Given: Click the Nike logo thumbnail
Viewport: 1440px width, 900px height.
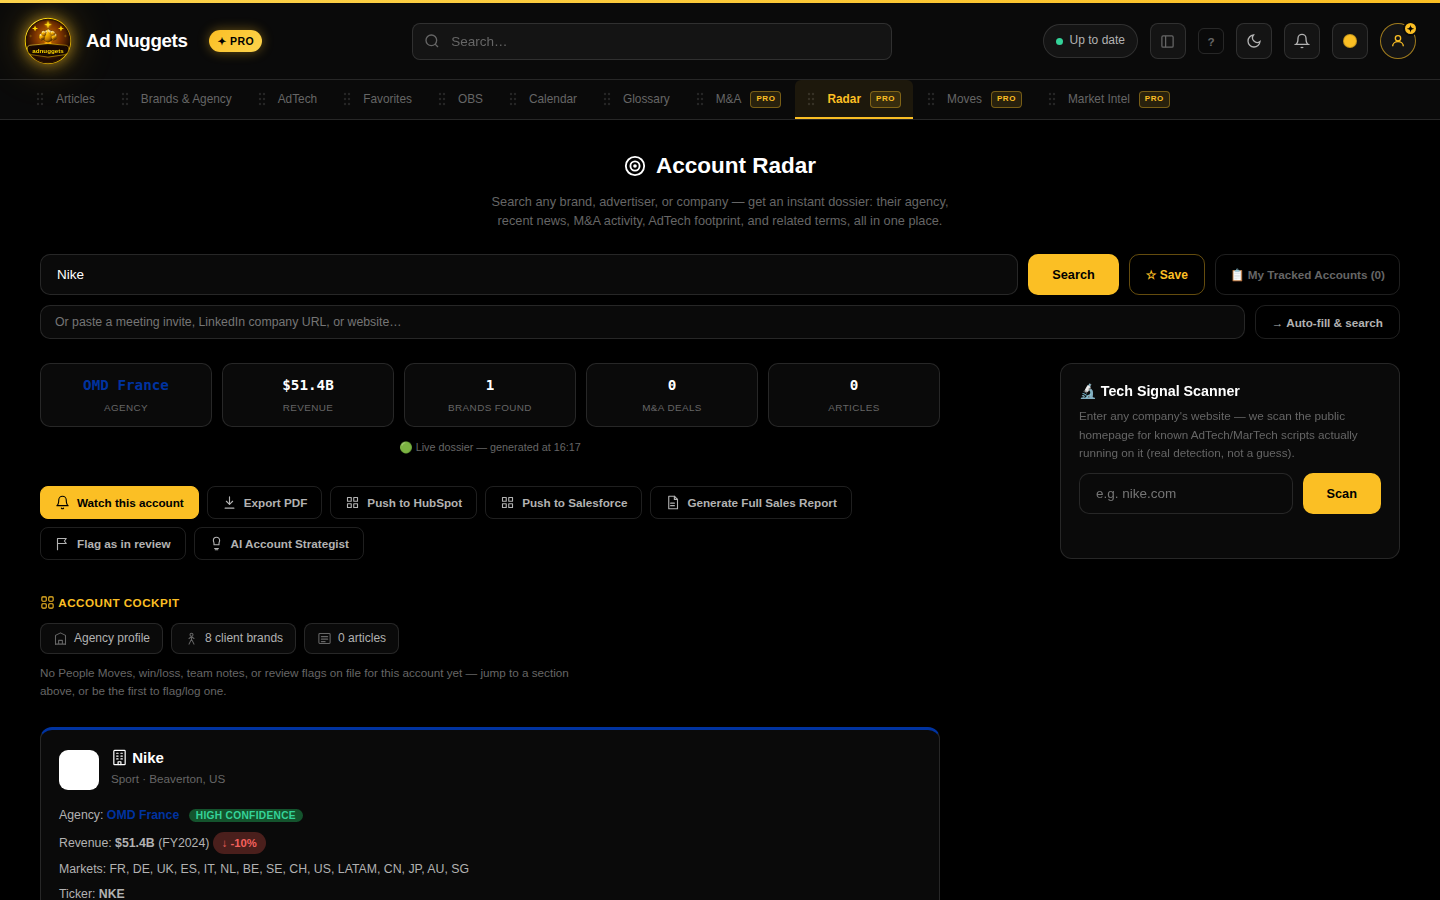Looking at the screenshot, I should pyautogui.click(x=79, y=770).
